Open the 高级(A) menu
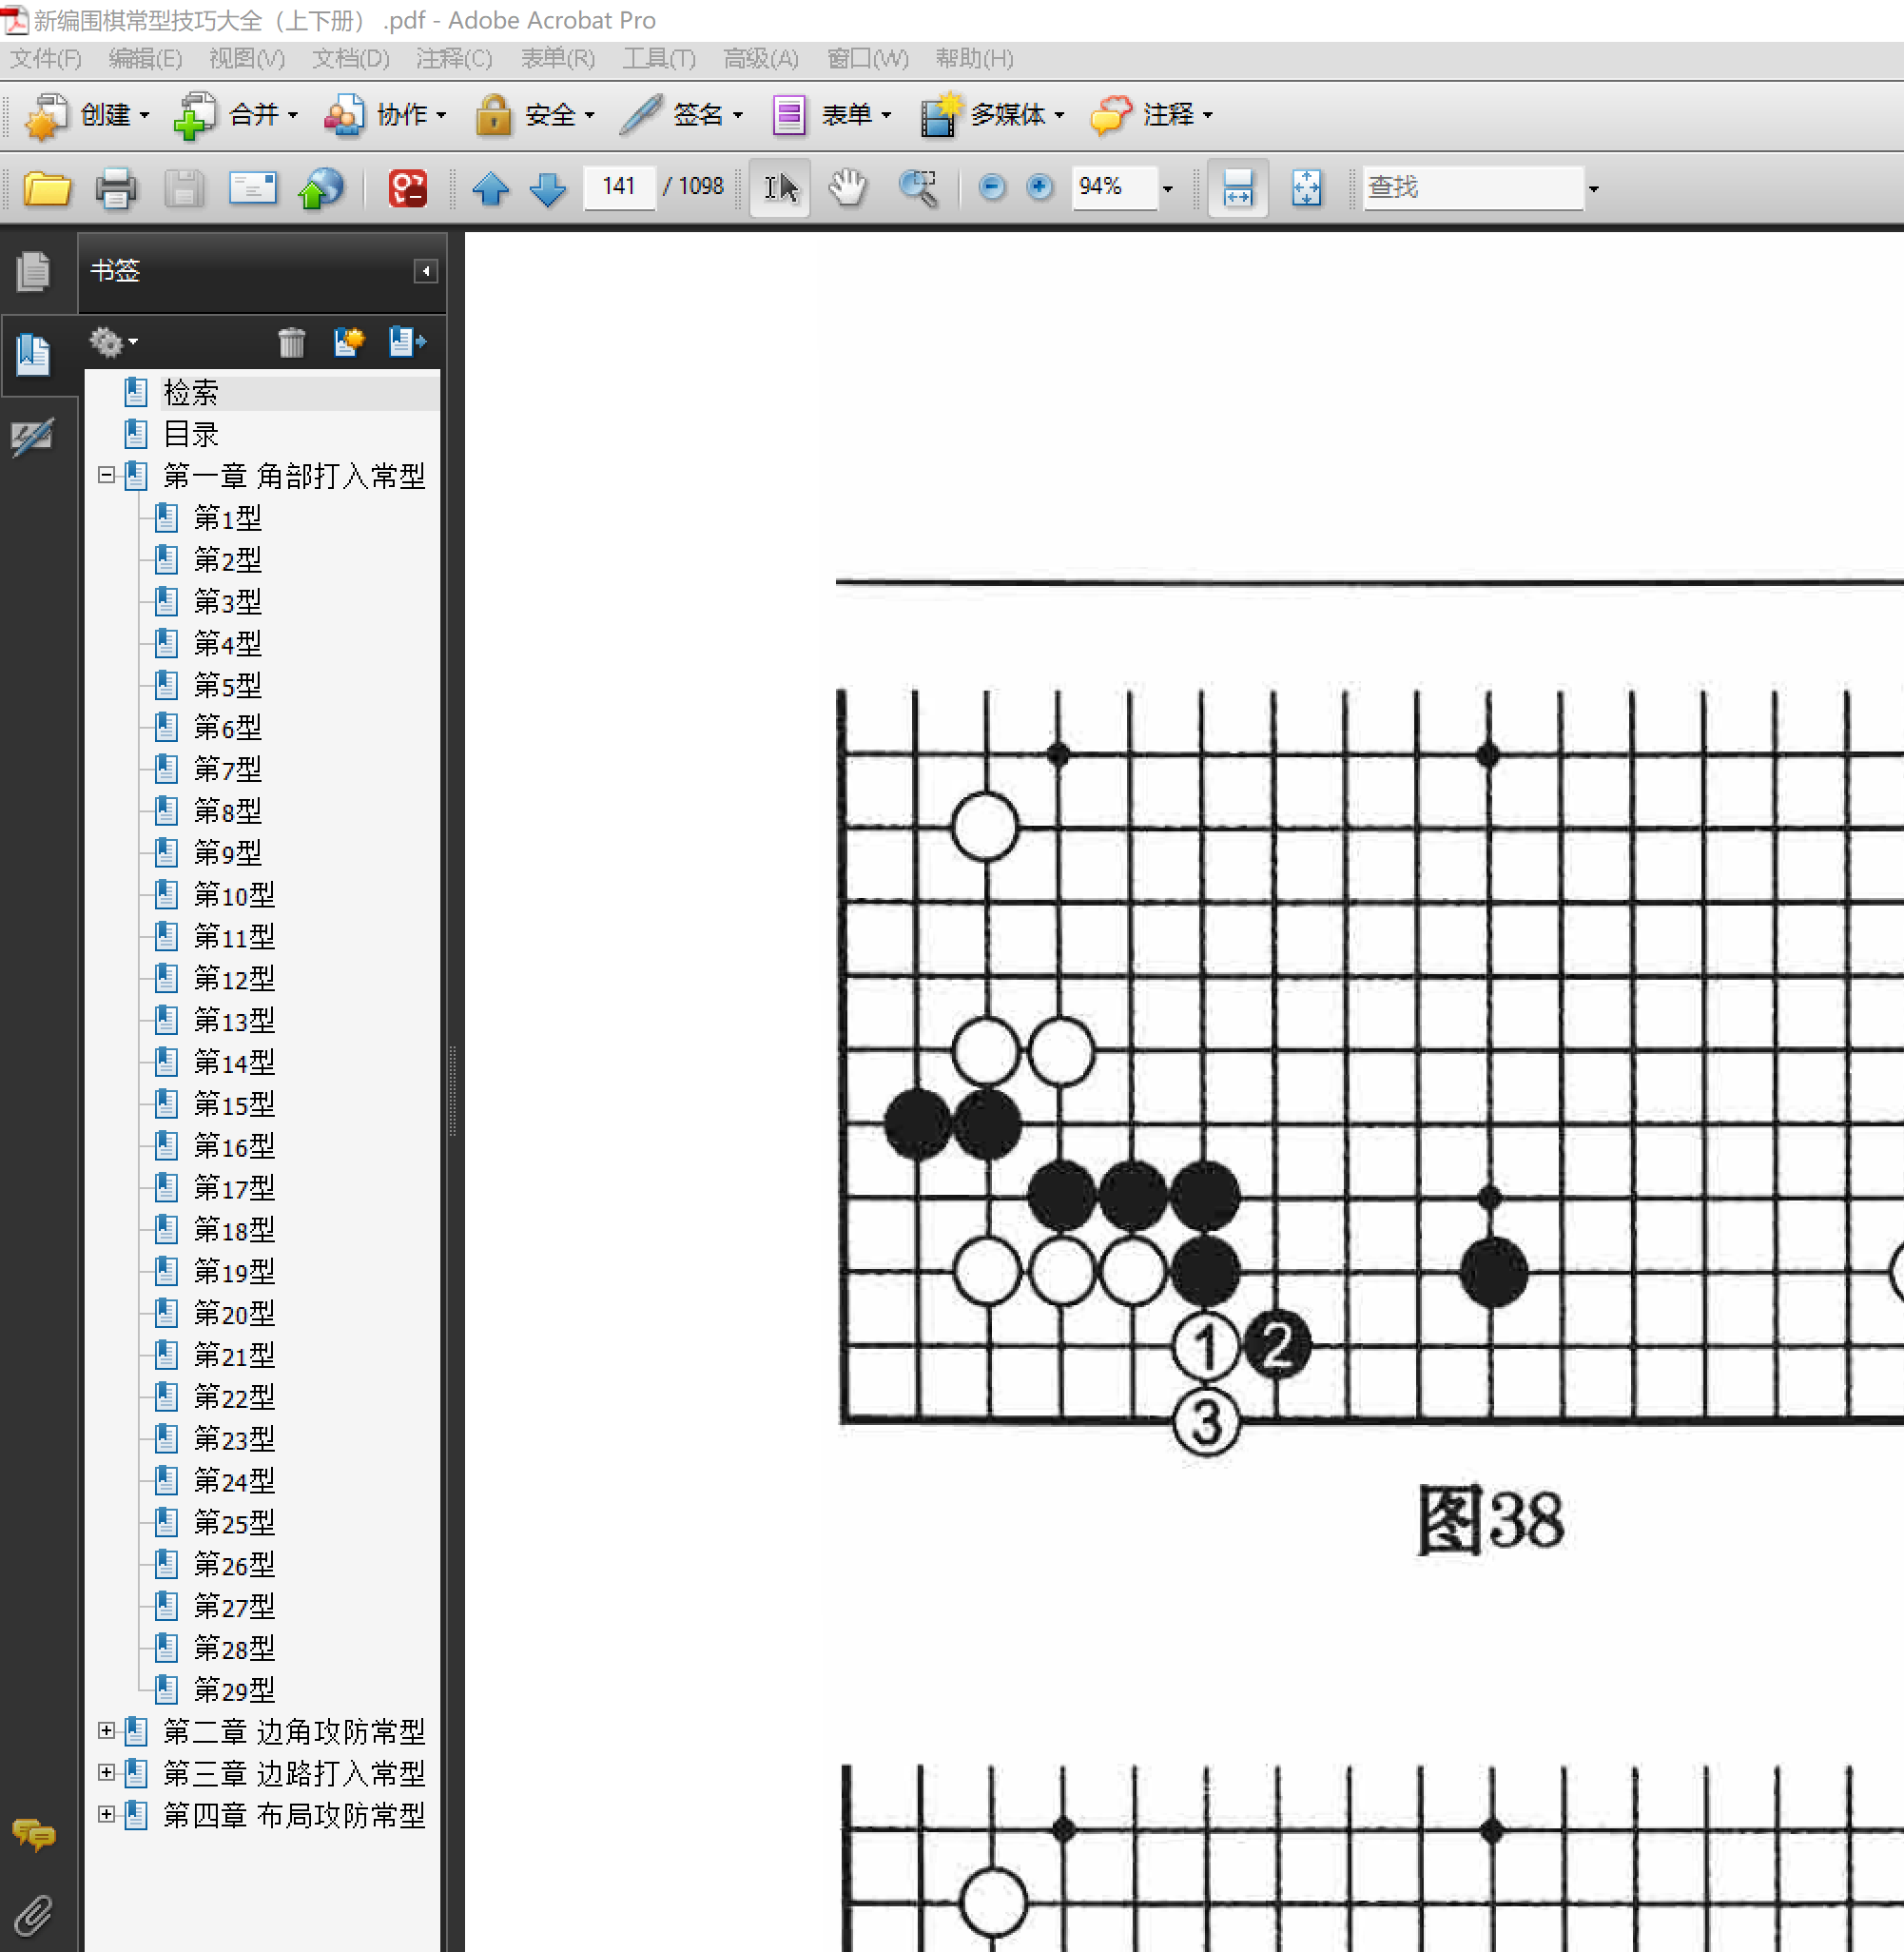Viewport: 1904px width, 1952px height. click(x=761, y=59)
